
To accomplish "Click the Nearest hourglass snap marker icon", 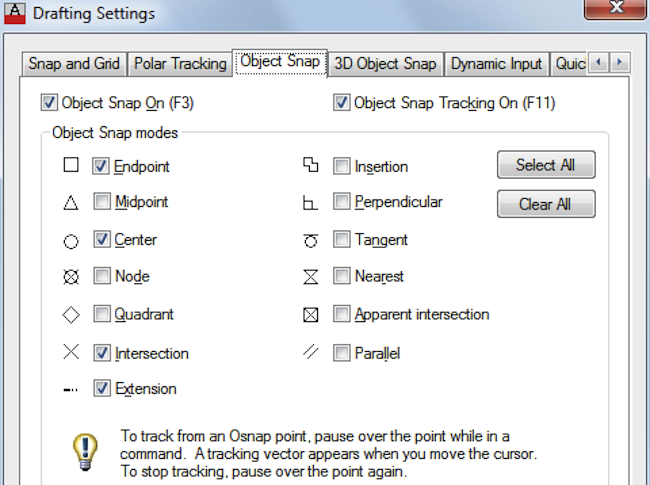I will [310, 277].
